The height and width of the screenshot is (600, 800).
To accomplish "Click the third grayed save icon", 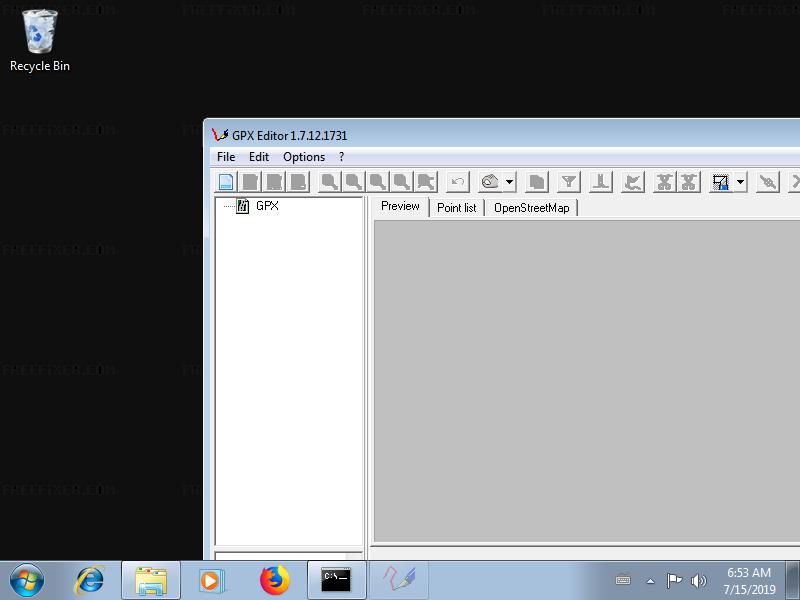I will (x=298, y=182).
